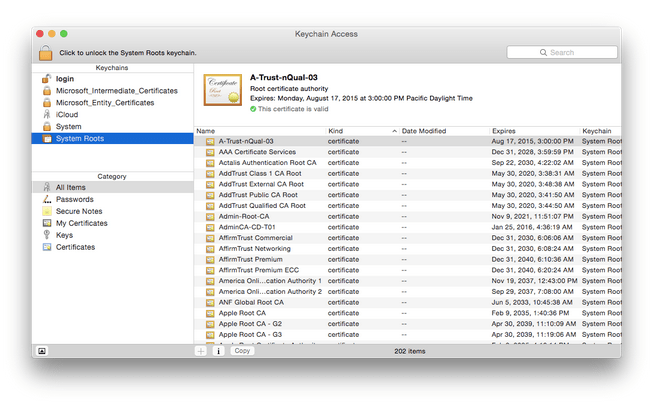Select the login keychain

[x=113, y=79]
